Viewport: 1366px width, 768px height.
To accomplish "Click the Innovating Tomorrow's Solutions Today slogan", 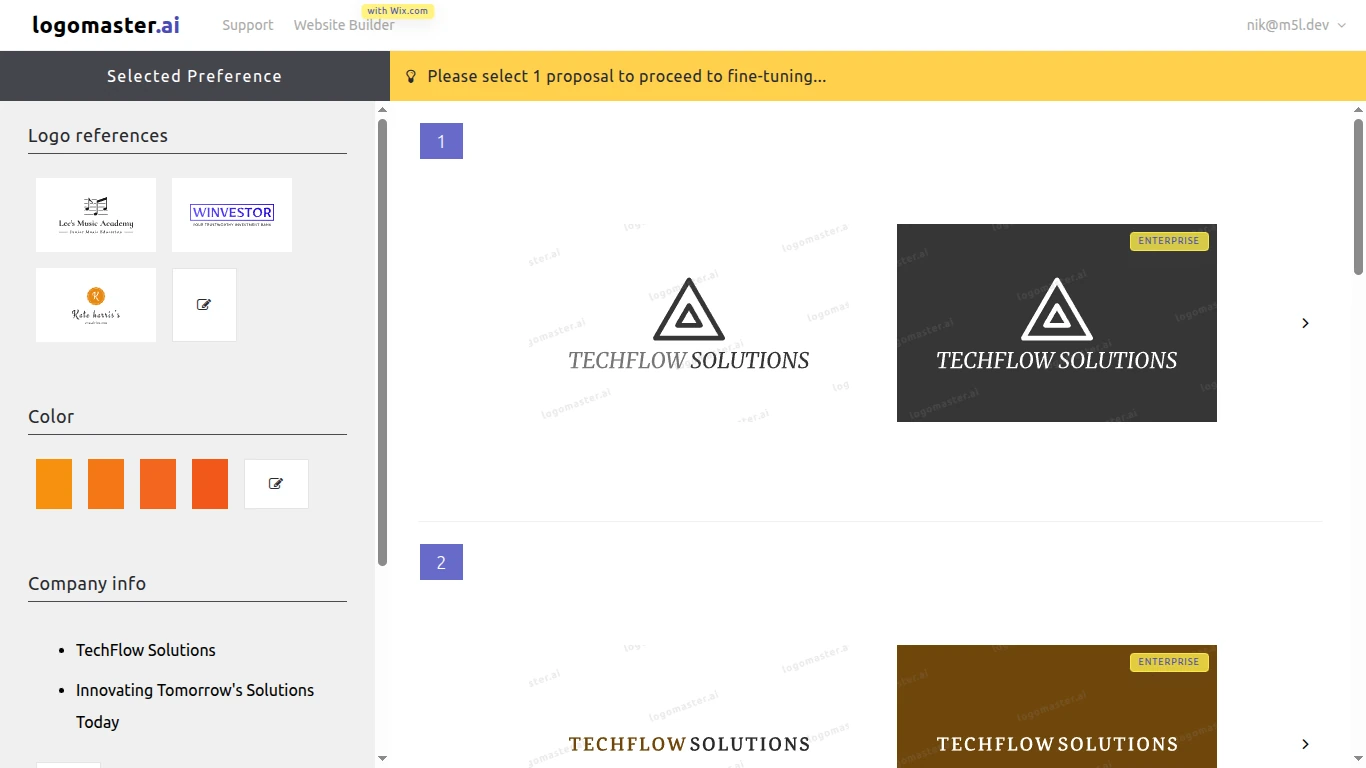I will pyautogui.click(x=195, y=706).
